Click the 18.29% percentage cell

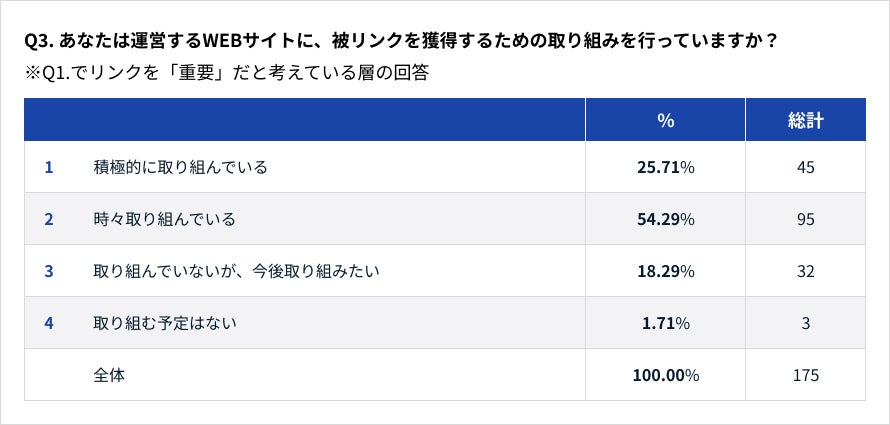tap(665, 271)
